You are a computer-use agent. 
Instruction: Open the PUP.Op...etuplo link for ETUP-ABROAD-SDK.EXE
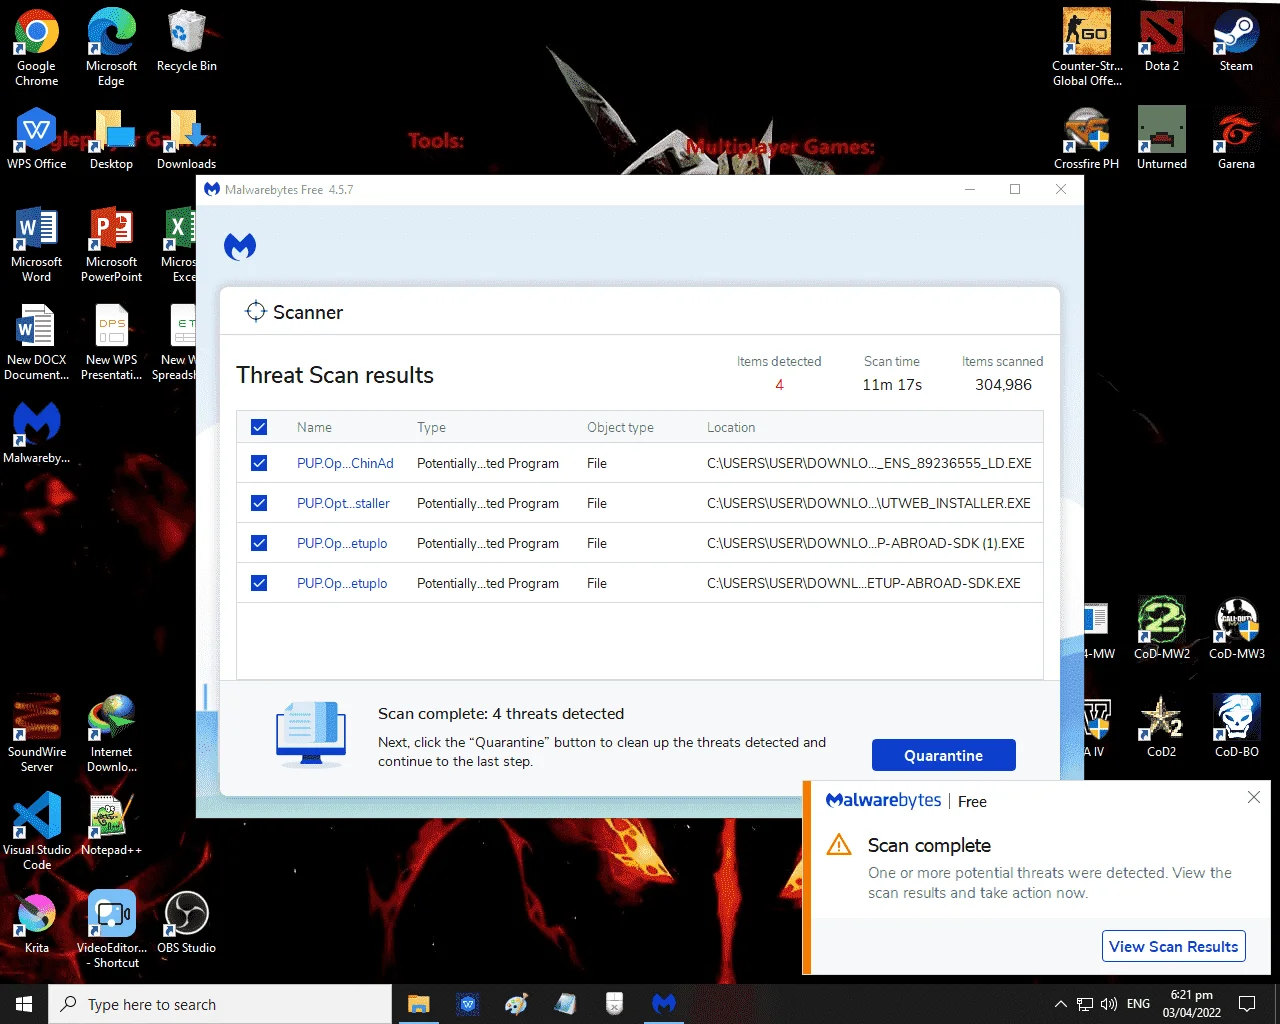pyautogui.click(x=342, y=583)
